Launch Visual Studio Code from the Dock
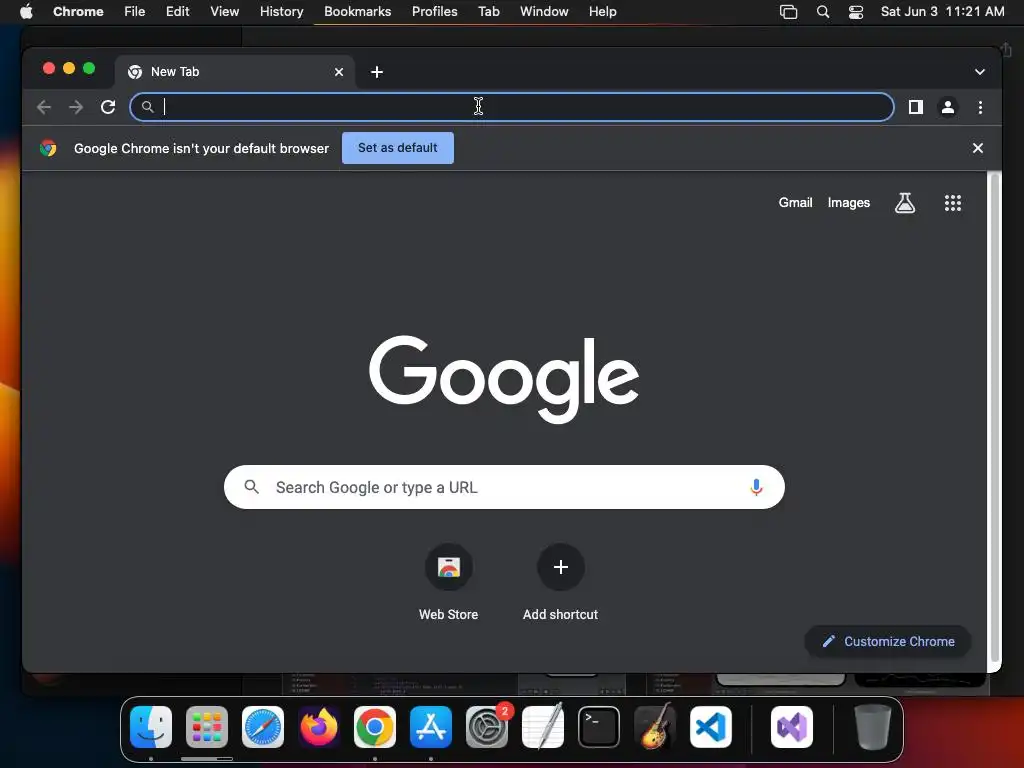Screen dimensions: 1024x768 [x=711, y=727]
